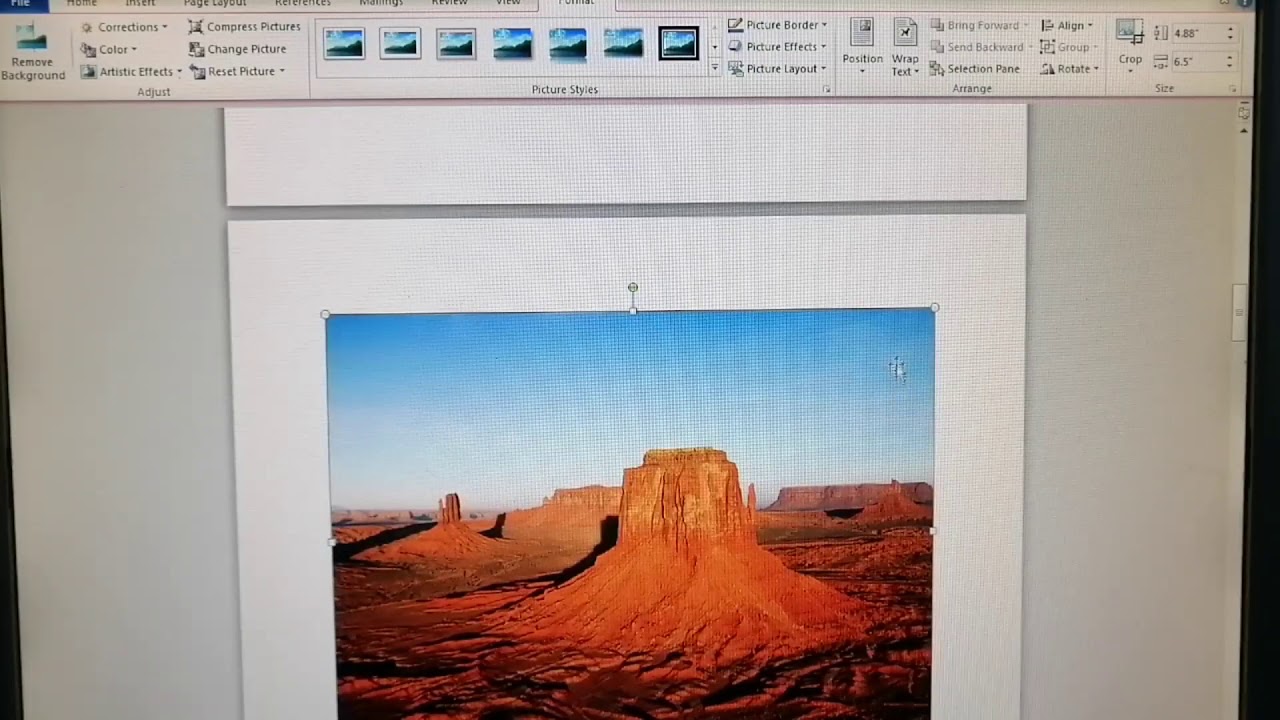
Task: Click the Group objects button
Action: [x=1068, y=47]
